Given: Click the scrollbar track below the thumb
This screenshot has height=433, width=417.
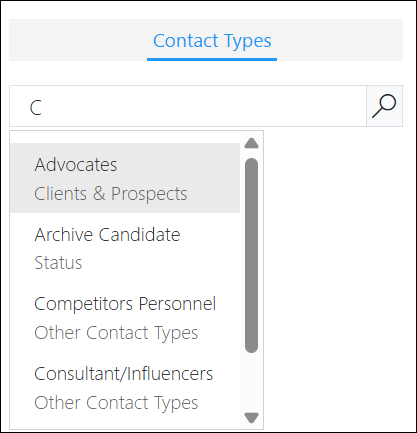Looking at the screenshot, I should (x=251, y=382).
